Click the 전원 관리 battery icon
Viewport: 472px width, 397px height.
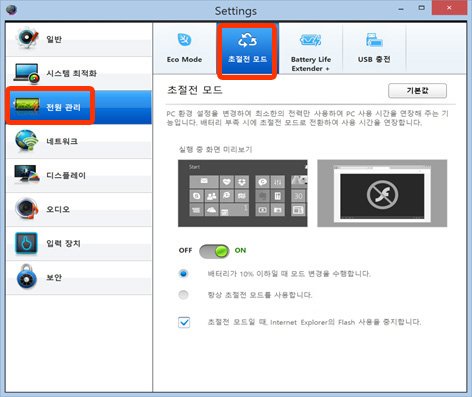pyautogui.click(x=26, y=106)
